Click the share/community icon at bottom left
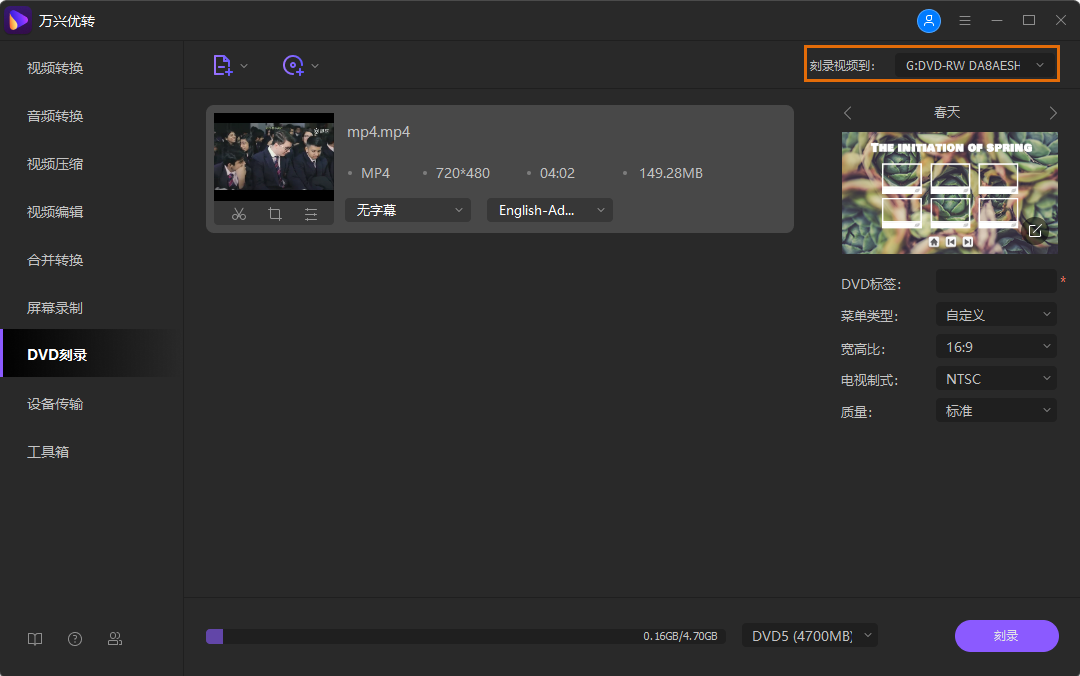Screen dimensions: 1080x676 114,638
